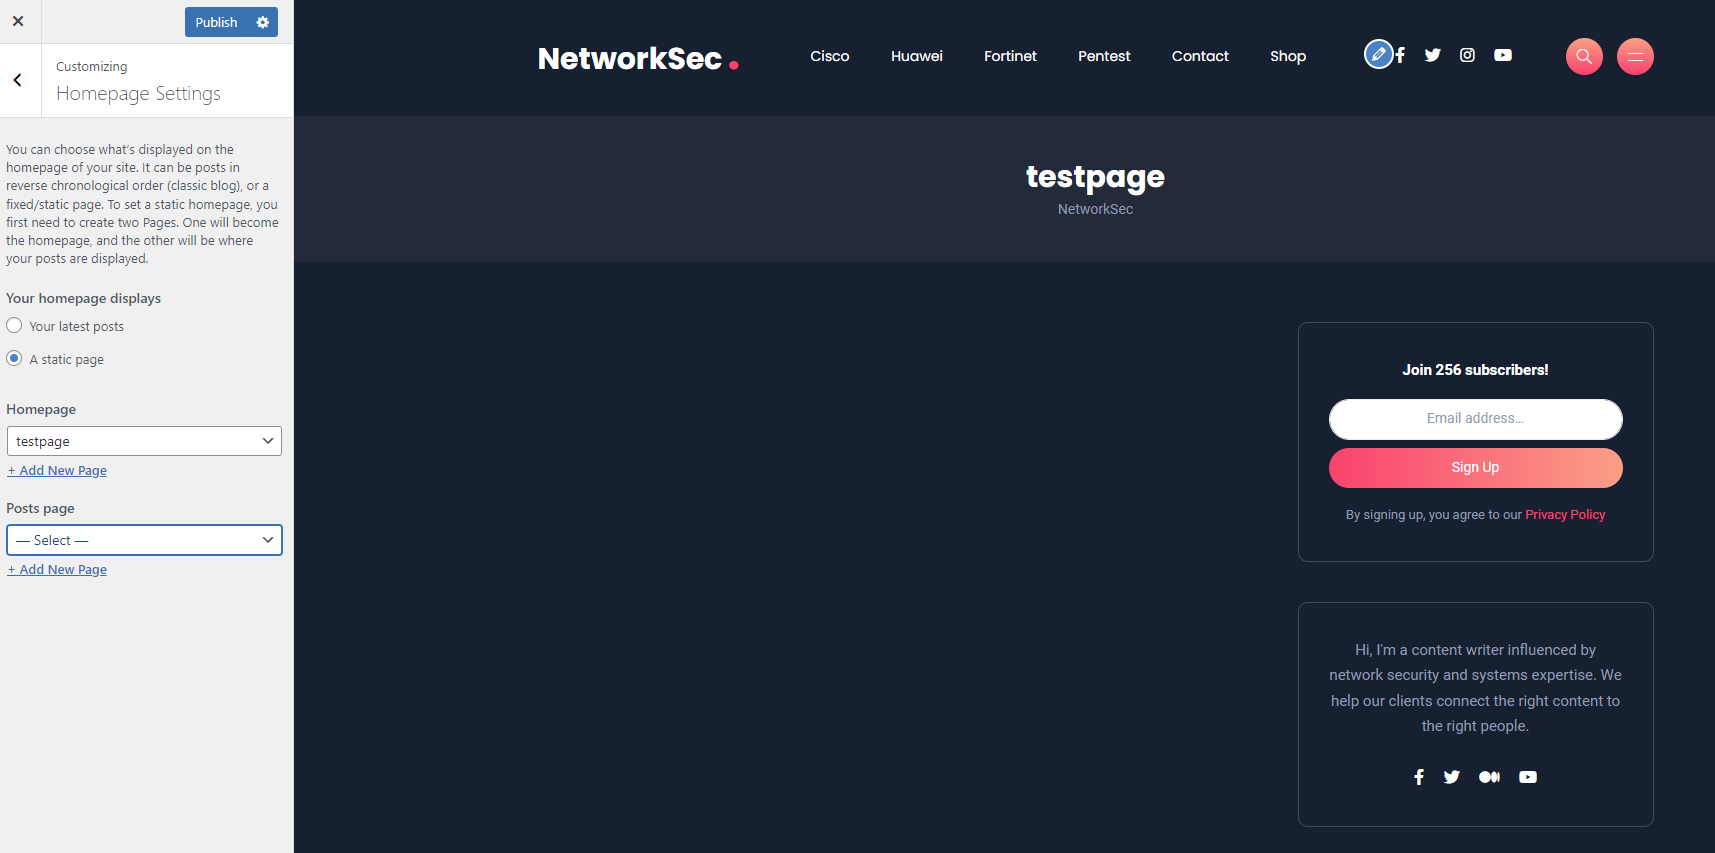
Task: Click the Sign Up button
Action: pyautogui.click(x=1476, y=468)
